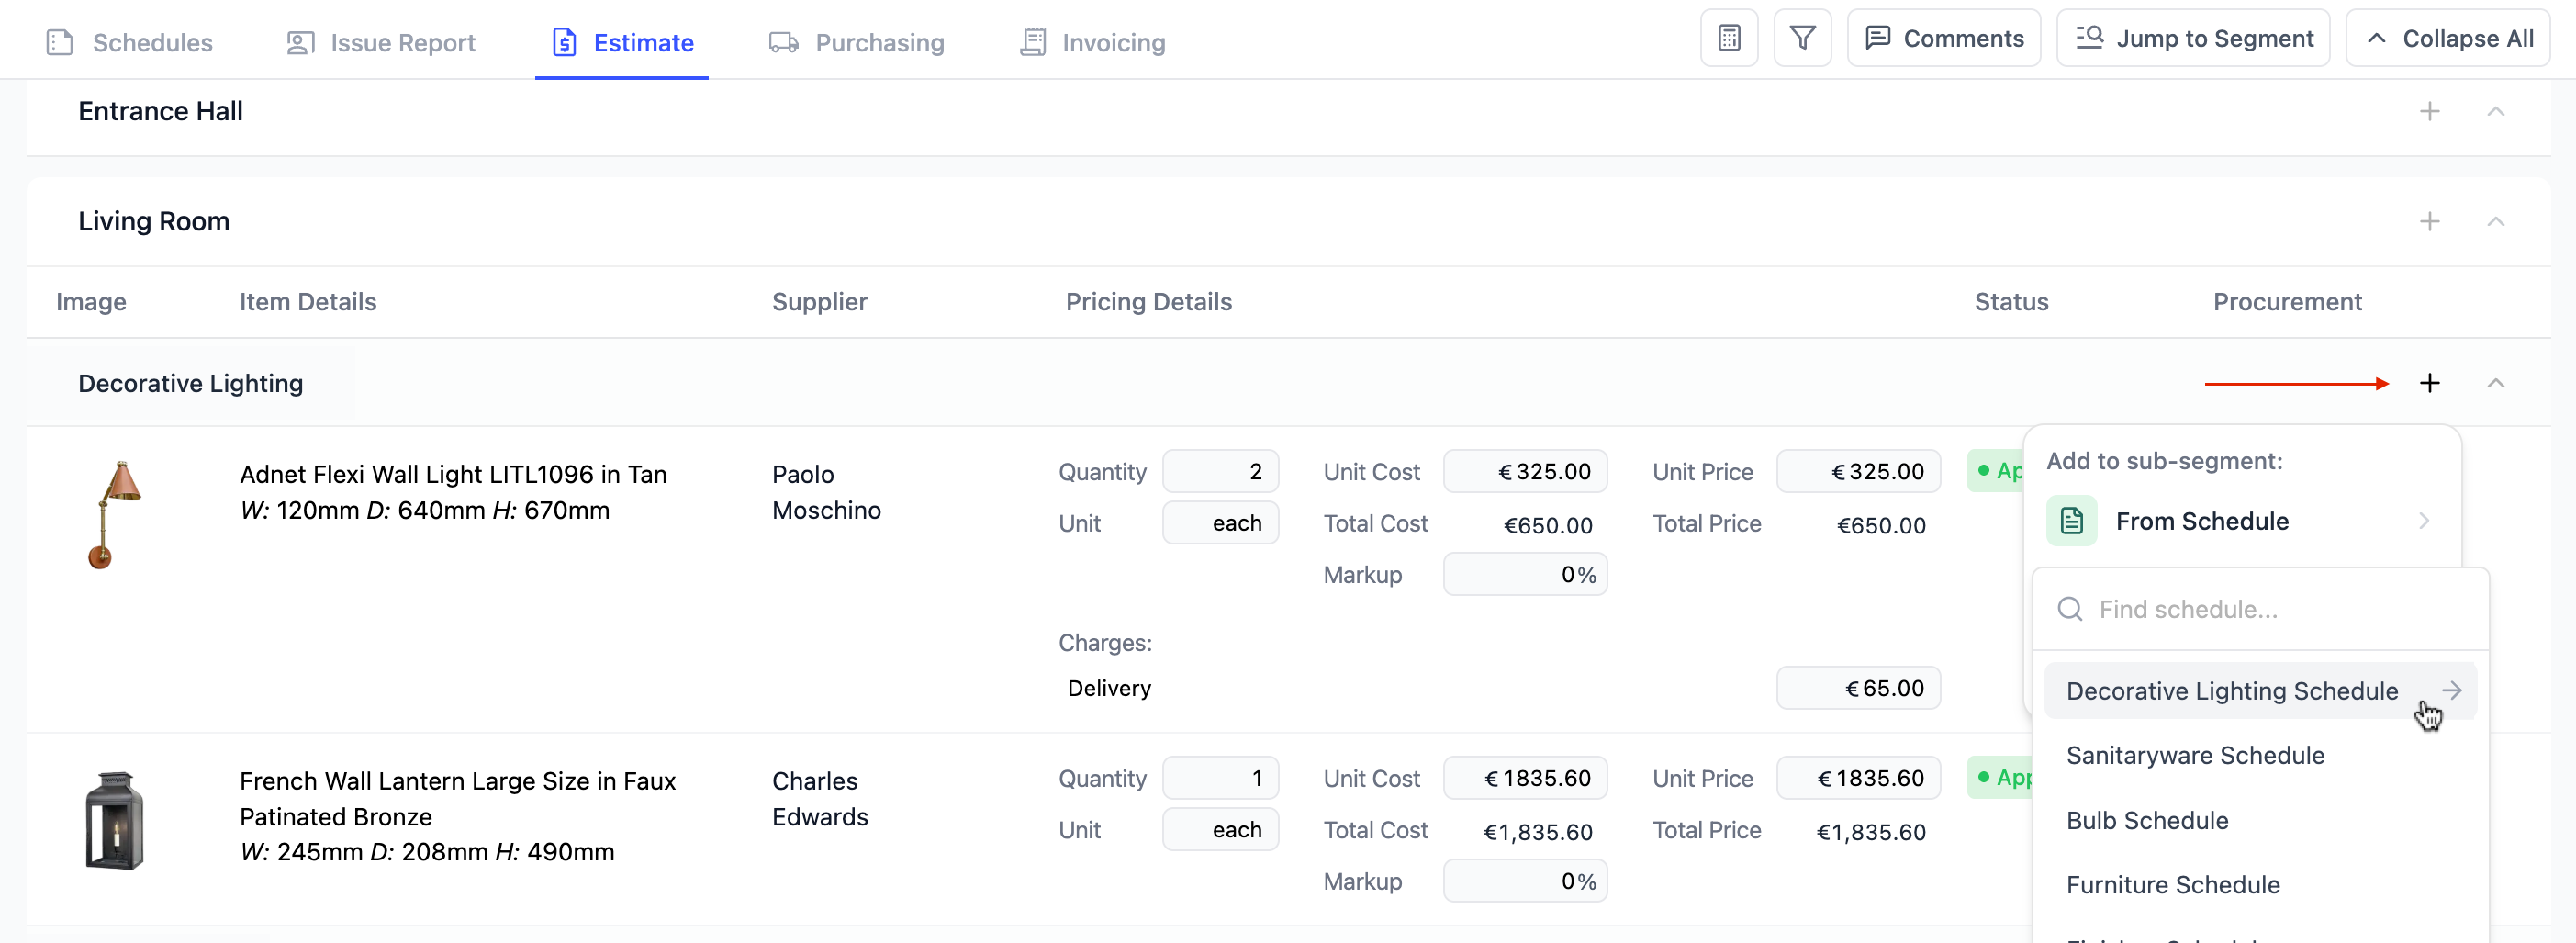Edit Quantity for French Wall Lantern
This screenshot has height=943, width=2576.
(1220, 778)
